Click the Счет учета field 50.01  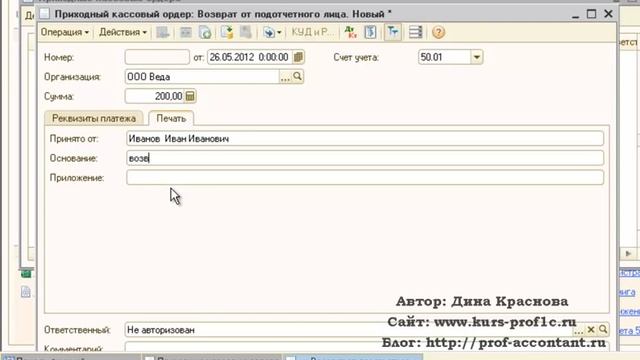(444, 57)
